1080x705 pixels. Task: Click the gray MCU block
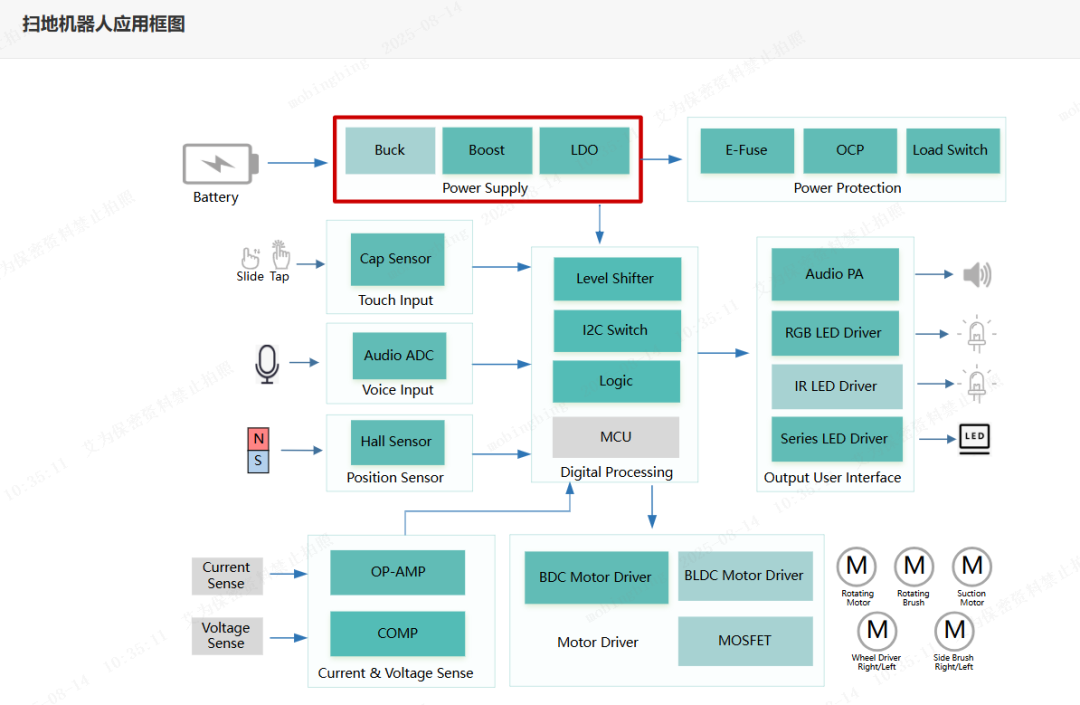[x=616, y=437]
